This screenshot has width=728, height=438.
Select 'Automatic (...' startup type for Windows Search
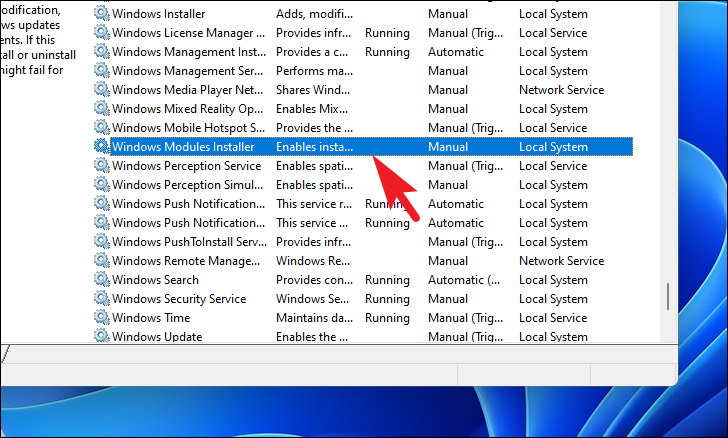(464, 280)
